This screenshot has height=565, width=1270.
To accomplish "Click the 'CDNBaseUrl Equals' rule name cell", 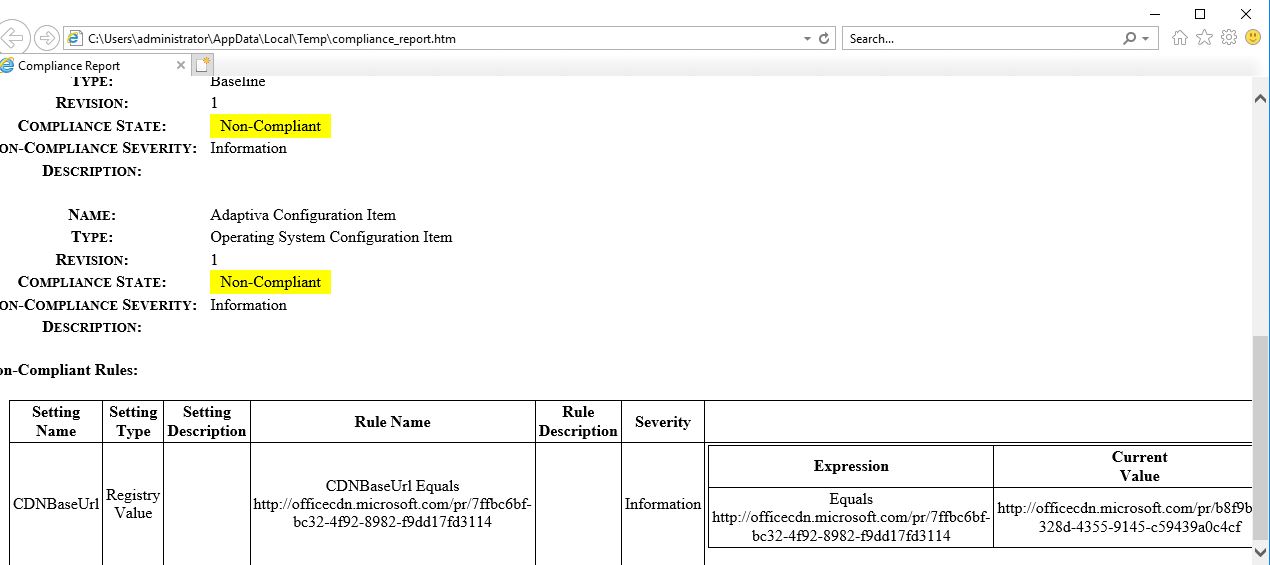I will [x=392, y=504].
